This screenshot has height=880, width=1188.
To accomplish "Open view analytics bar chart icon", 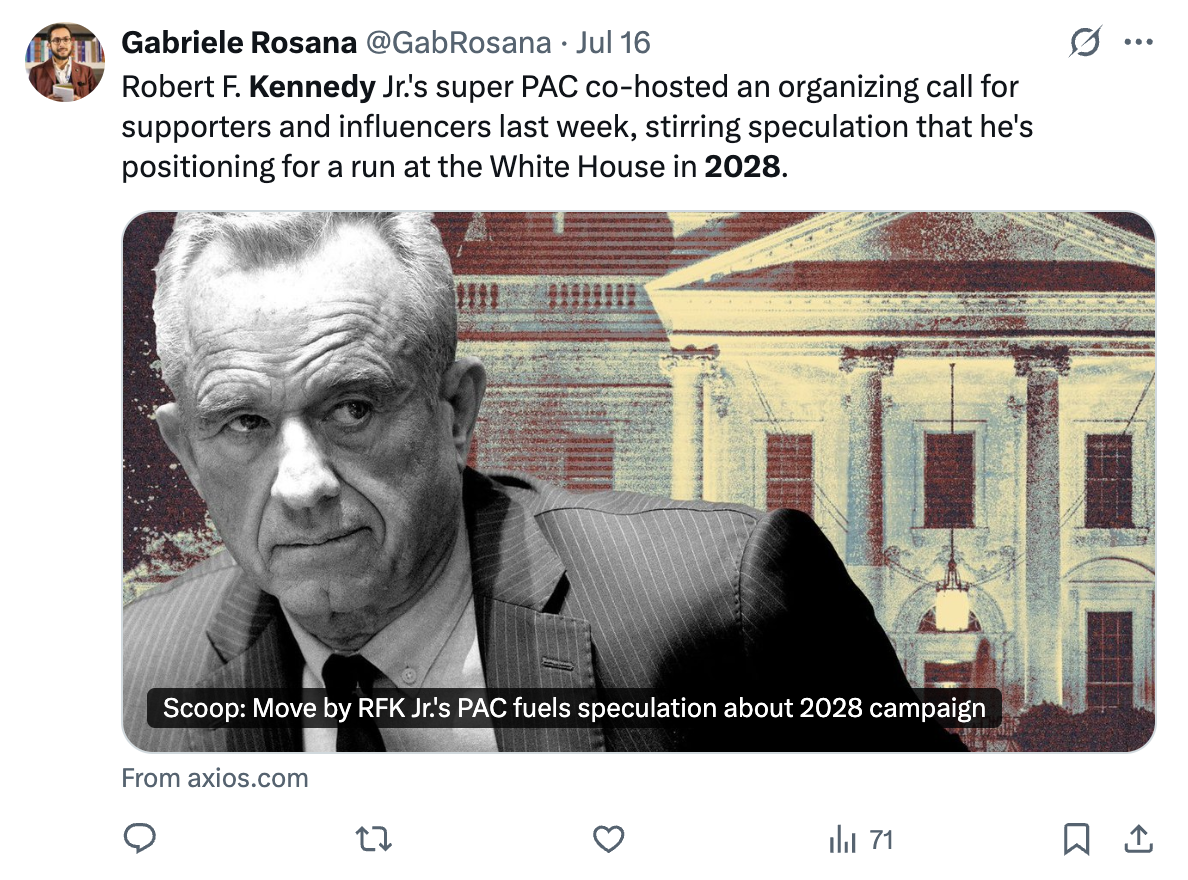I will pyautogui.click(x=843, y=840).
